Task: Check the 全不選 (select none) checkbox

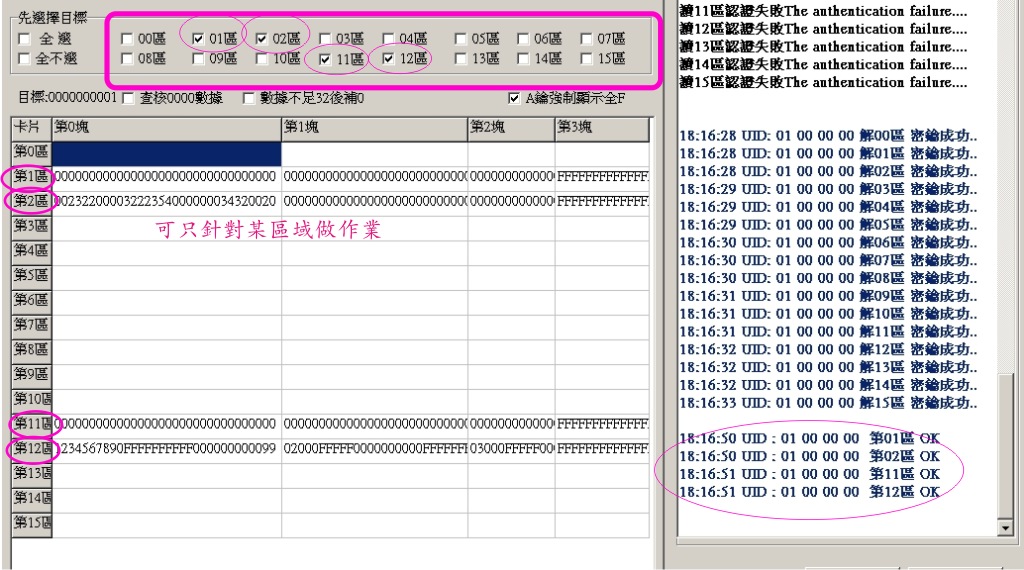Action: 24,59
